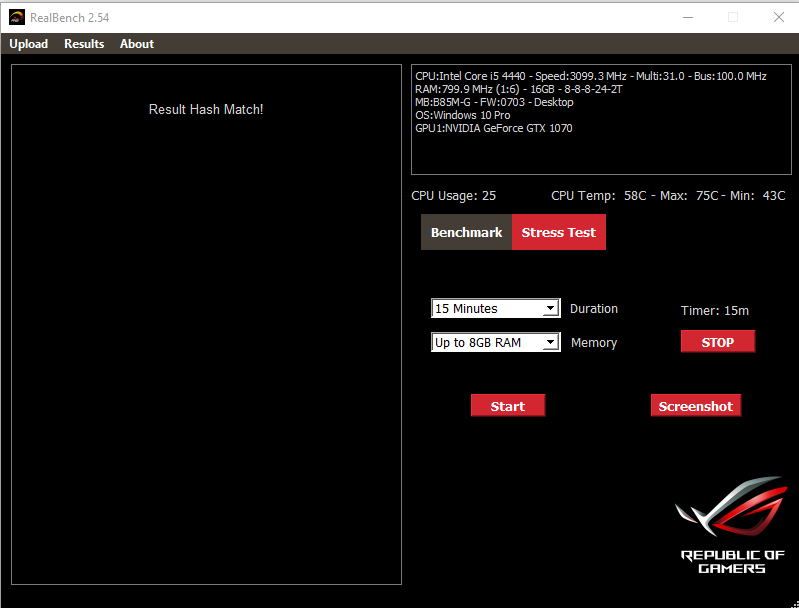Minimize the RealBench window
Screen dimensions: 799x608
point(687,17)
